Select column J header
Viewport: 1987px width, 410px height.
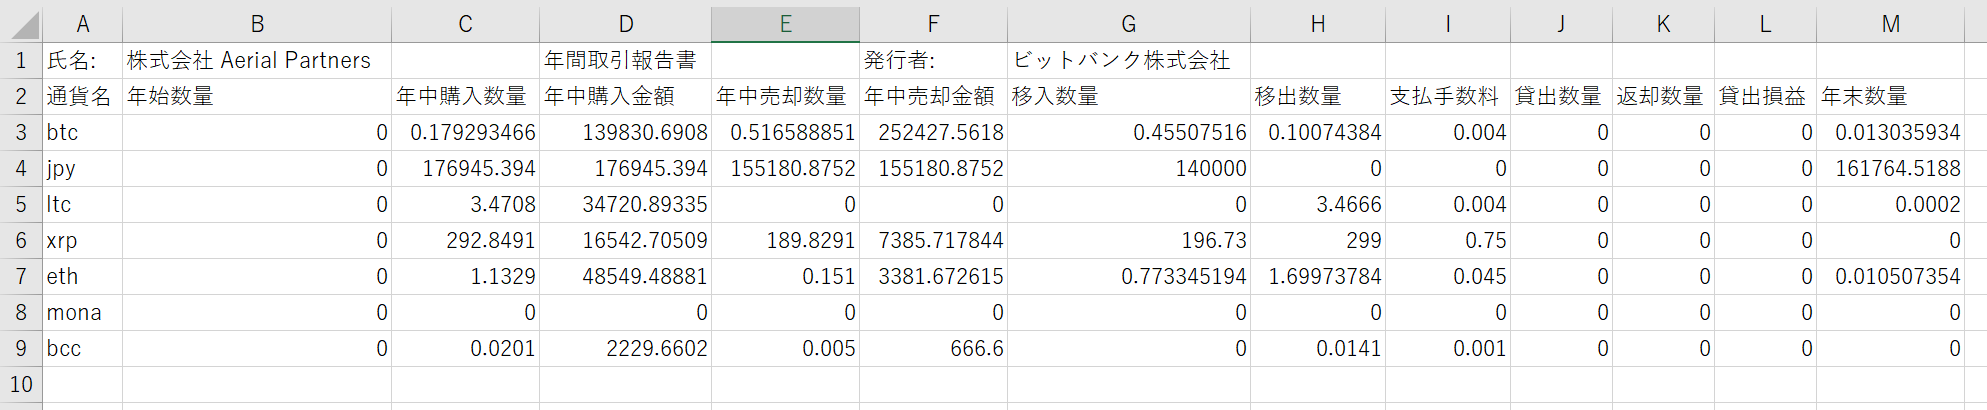[x=1561, y=24]
